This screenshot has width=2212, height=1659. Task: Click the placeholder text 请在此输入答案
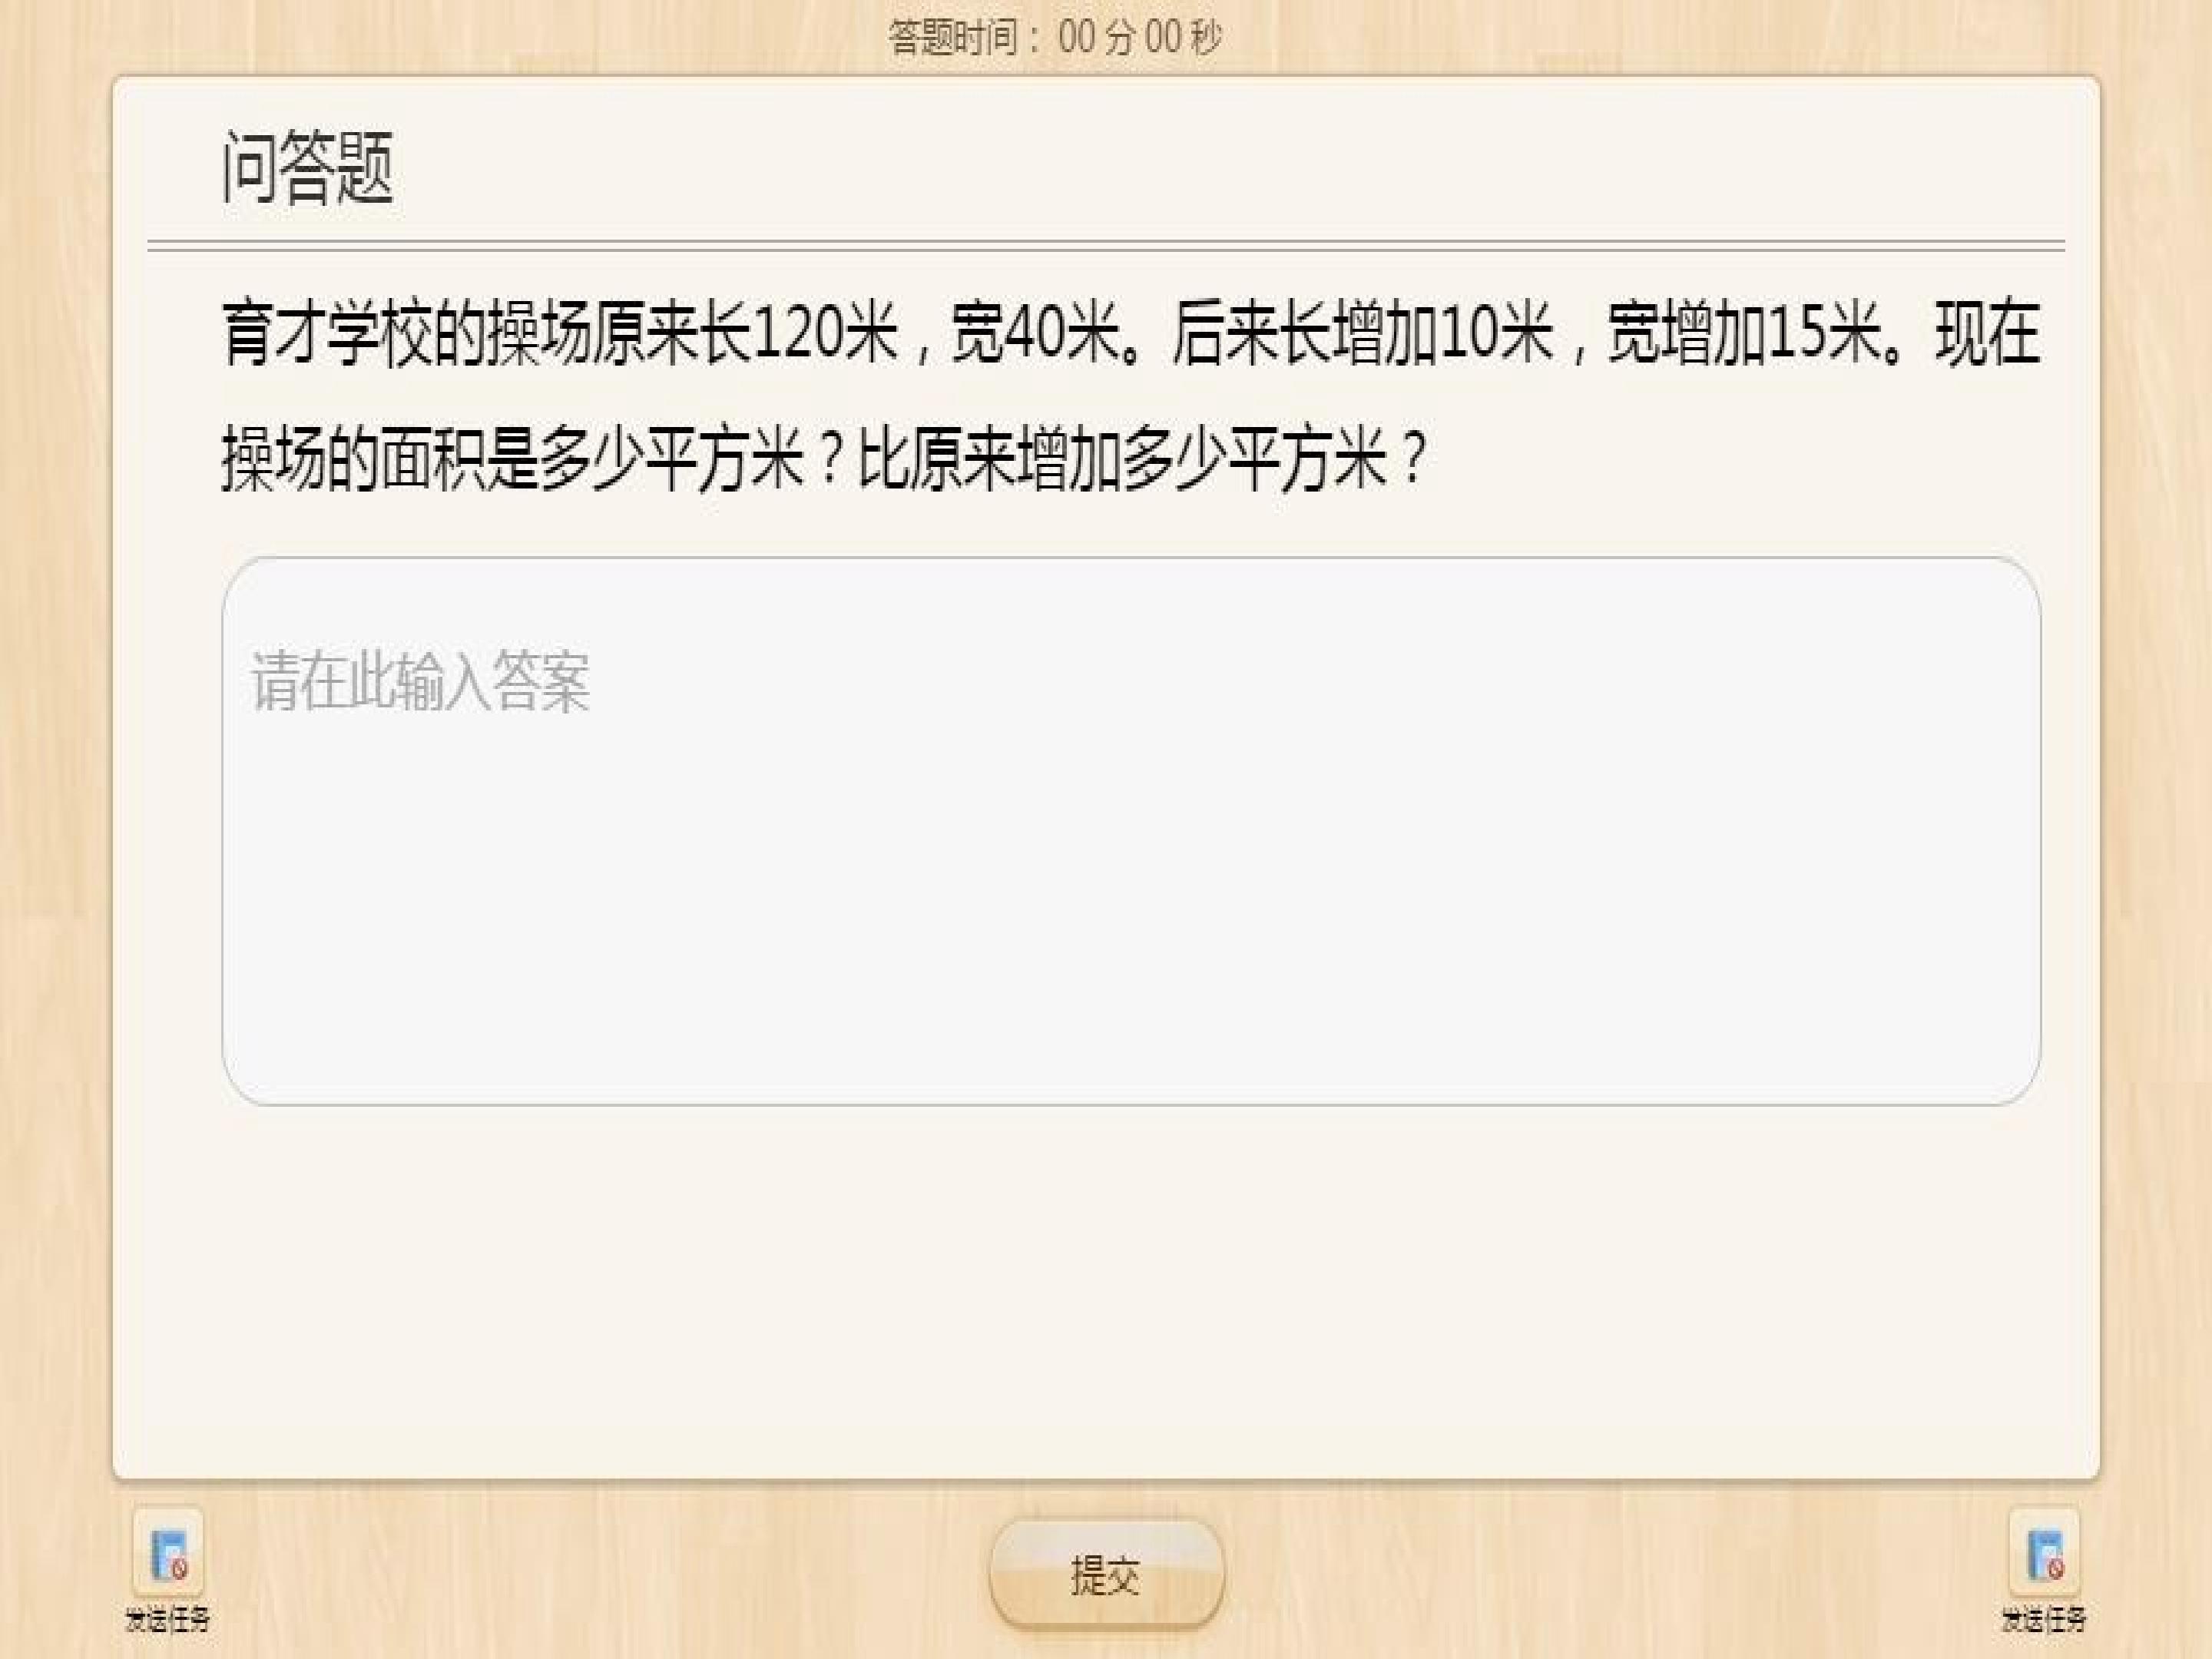420,682
